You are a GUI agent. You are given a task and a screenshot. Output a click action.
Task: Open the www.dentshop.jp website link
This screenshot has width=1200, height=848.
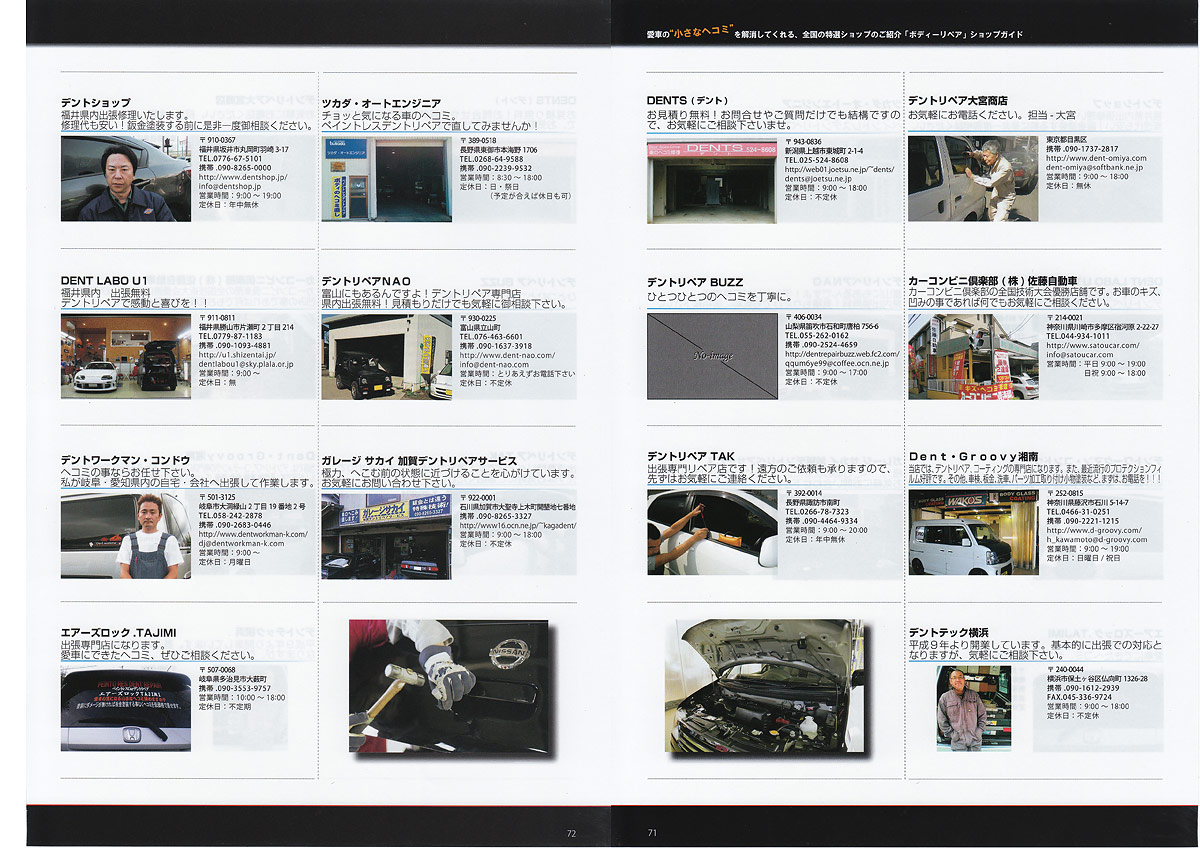click(x=243, y=176)
